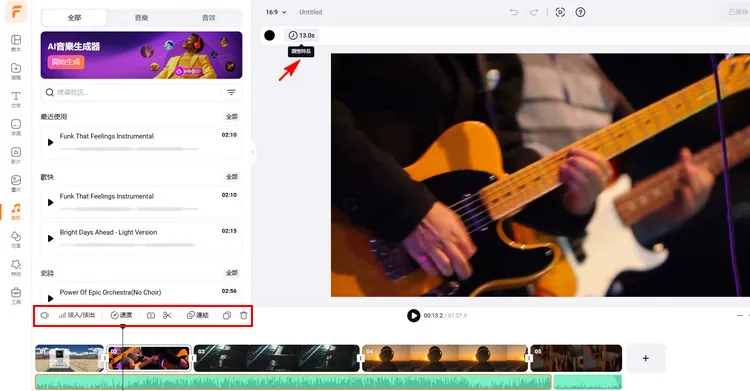Delete selected clip with trash icon
Screen dimensions: 750x391
[243, 315]
